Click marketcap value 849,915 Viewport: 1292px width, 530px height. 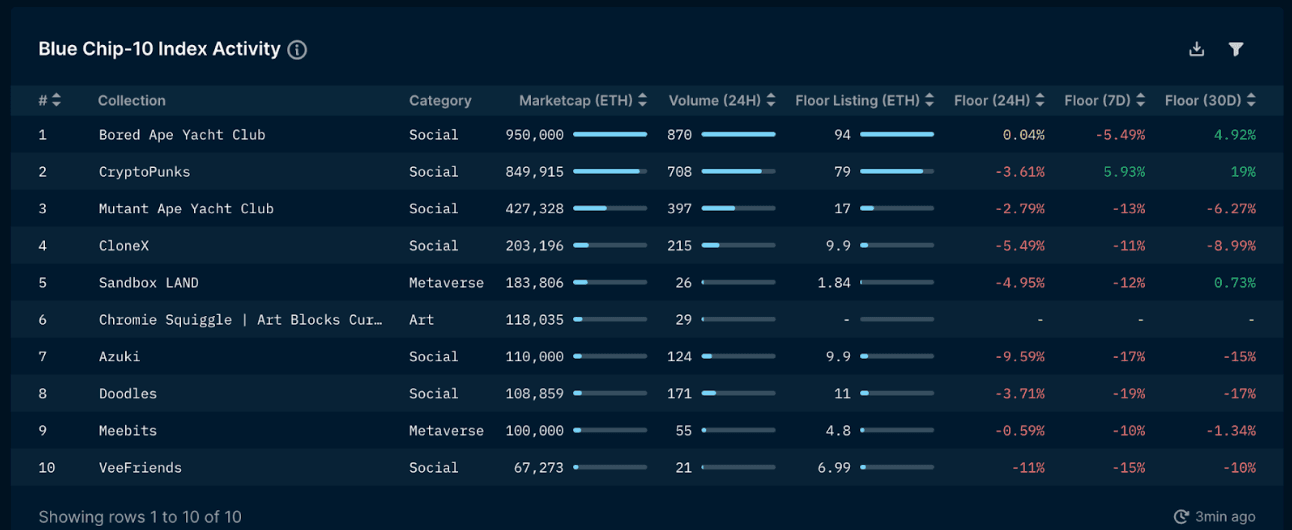(535, 172)
